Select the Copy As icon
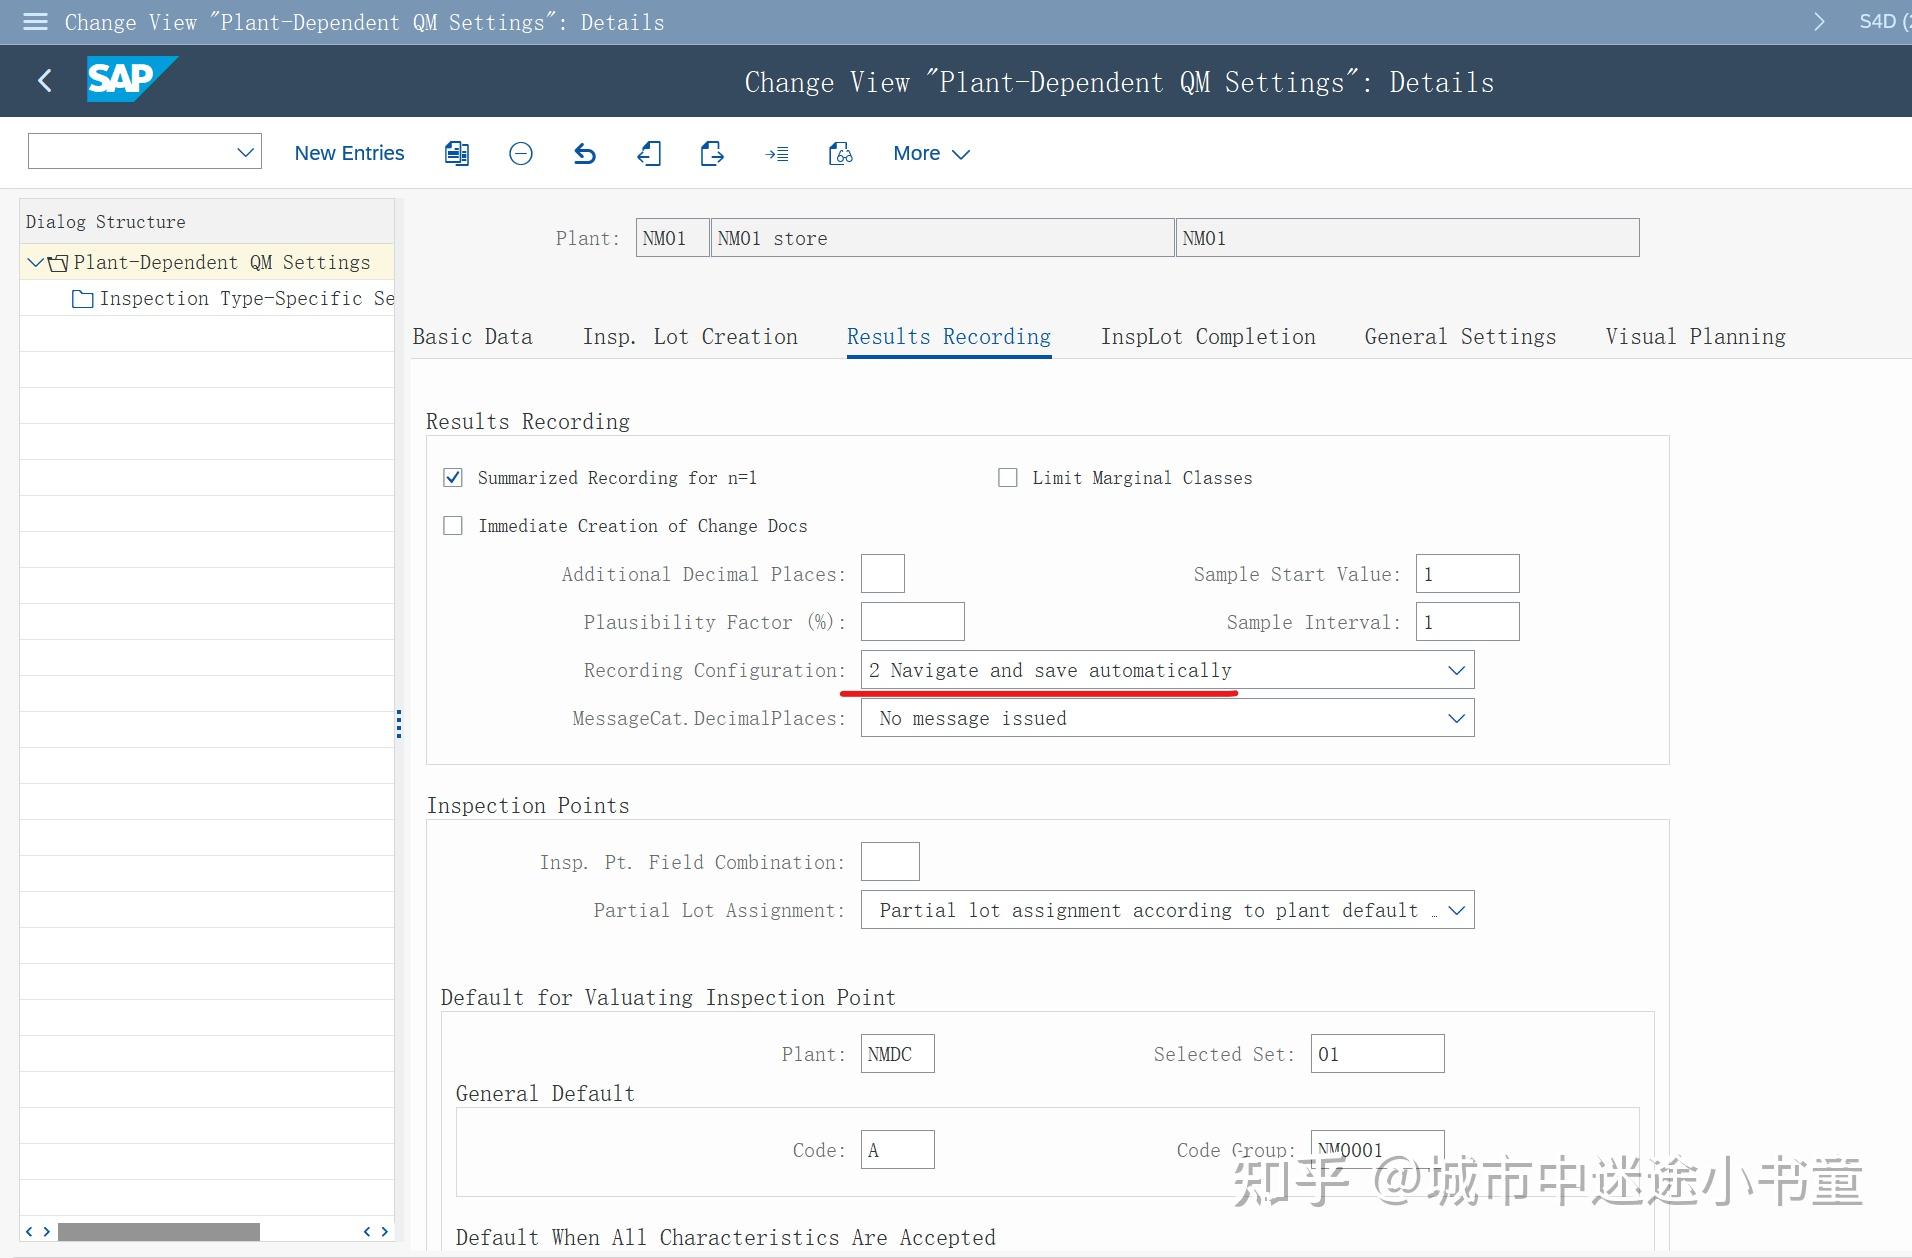This screenshot has width=1912, height=1258. [x=457, y=153]
